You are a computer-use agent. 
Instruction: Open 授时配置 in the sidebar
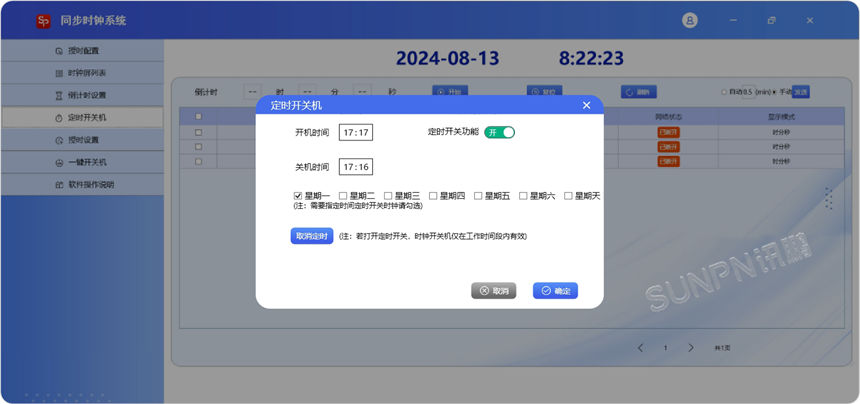coord(82,50)
